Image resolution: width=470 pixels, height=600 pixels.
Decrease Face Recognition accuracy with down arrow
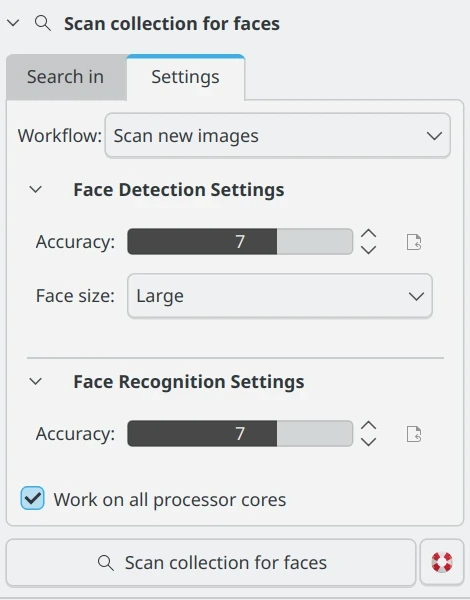coord(369,442)
